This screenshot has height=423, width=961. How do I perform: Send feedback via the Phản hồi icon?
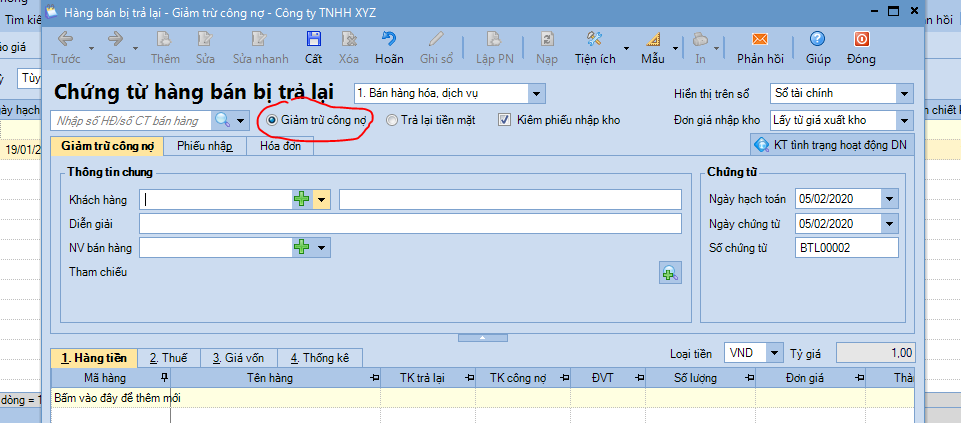760,39
